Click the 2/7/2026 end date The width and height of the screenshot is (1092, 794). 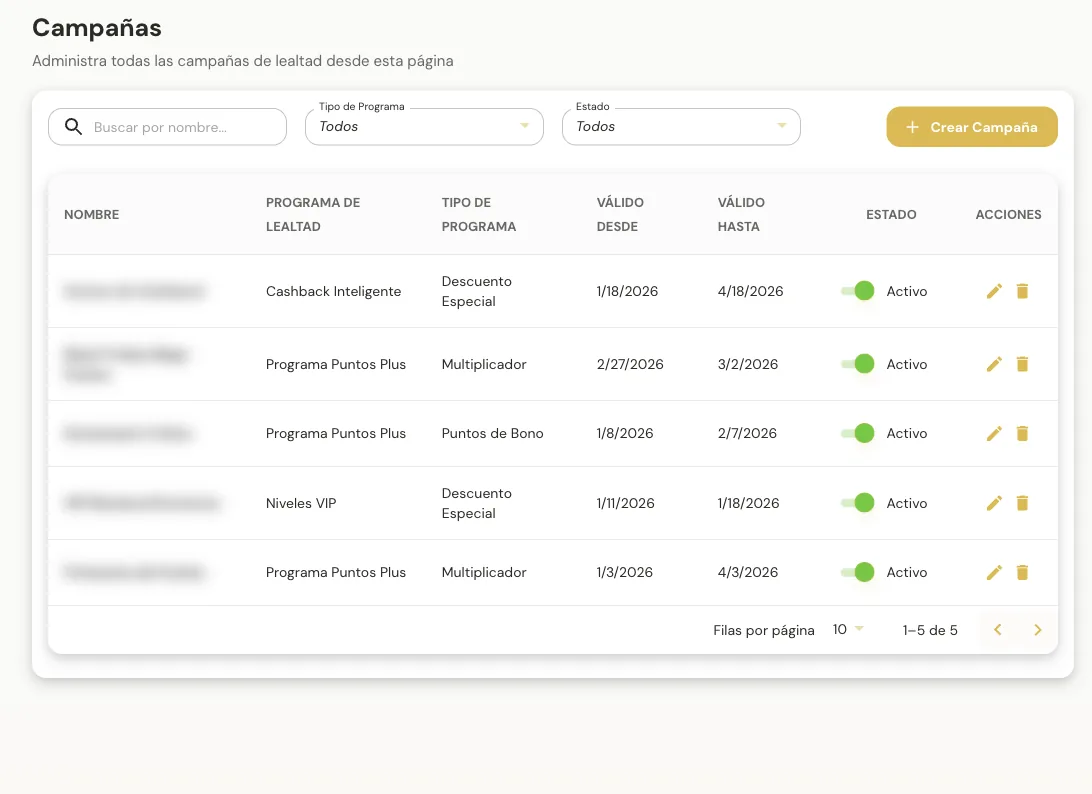click(747, 433)
